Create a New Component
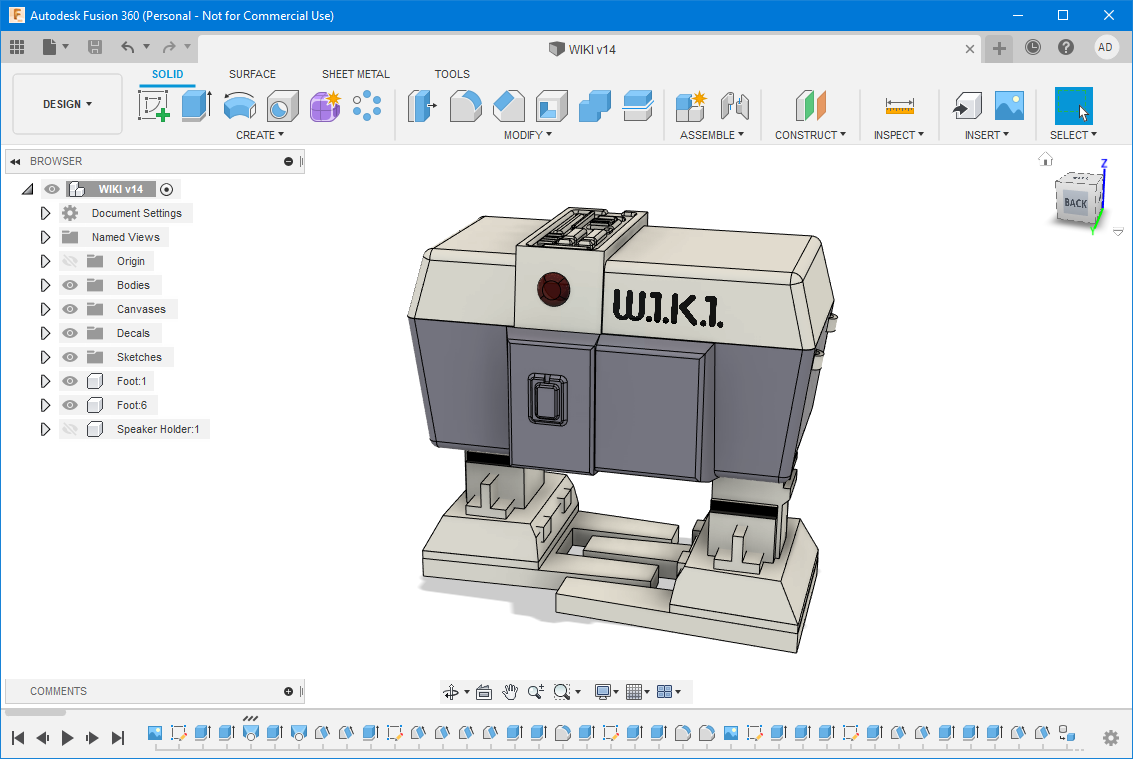 [x=691, y=106]
